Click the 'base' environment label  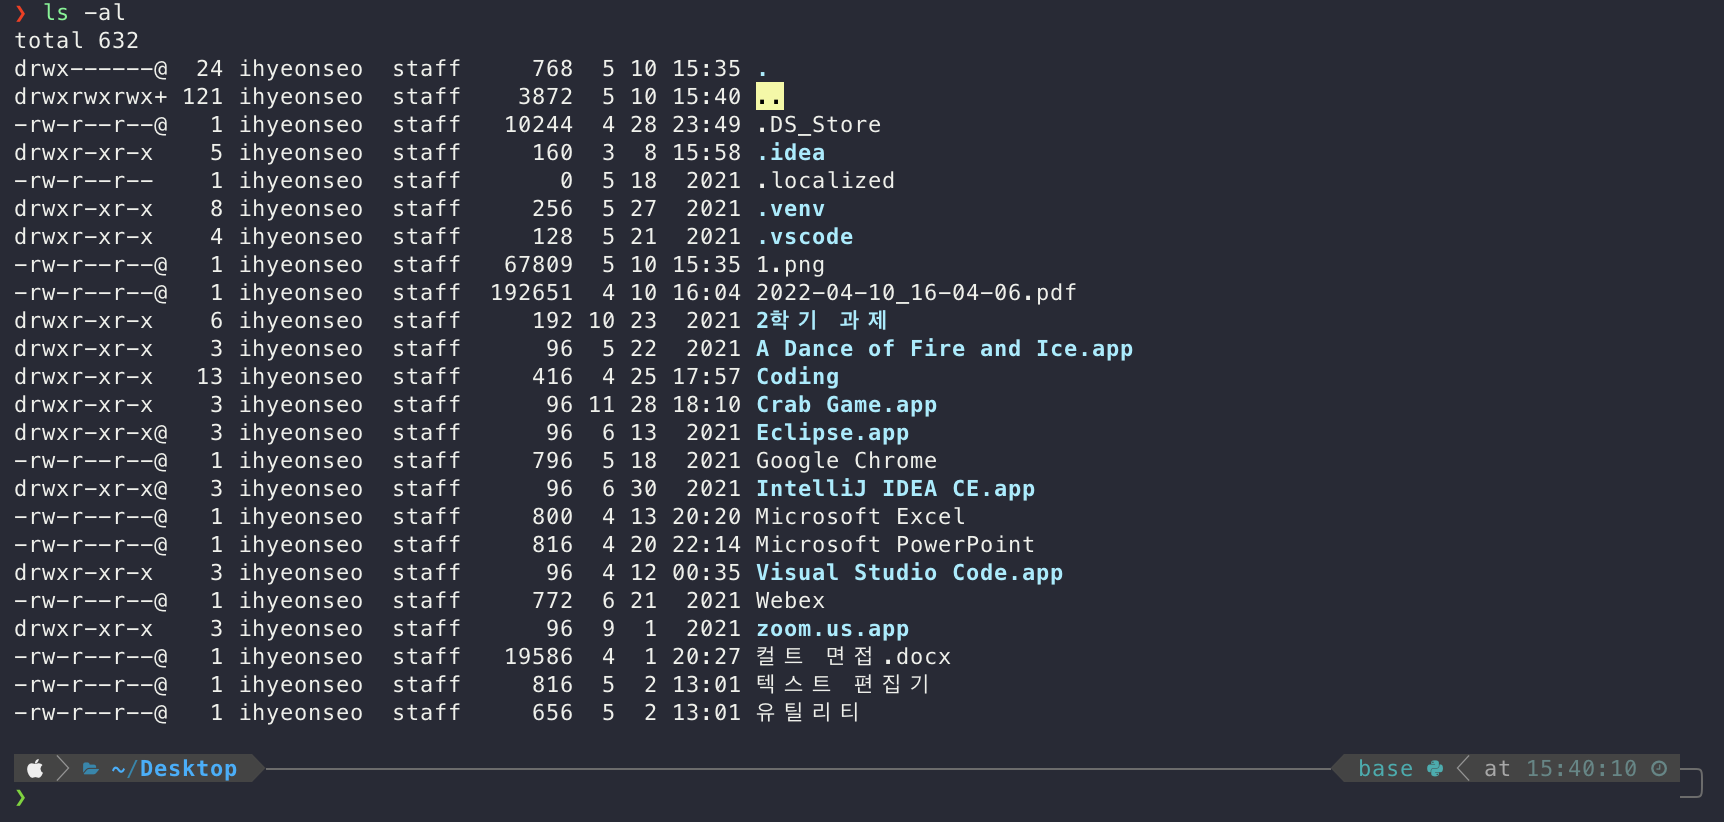pos(1385,768)
